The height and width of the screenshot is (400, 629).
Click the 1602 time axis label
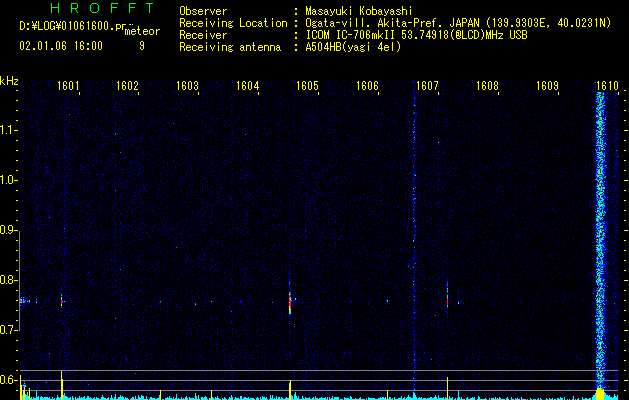(128, 86)
